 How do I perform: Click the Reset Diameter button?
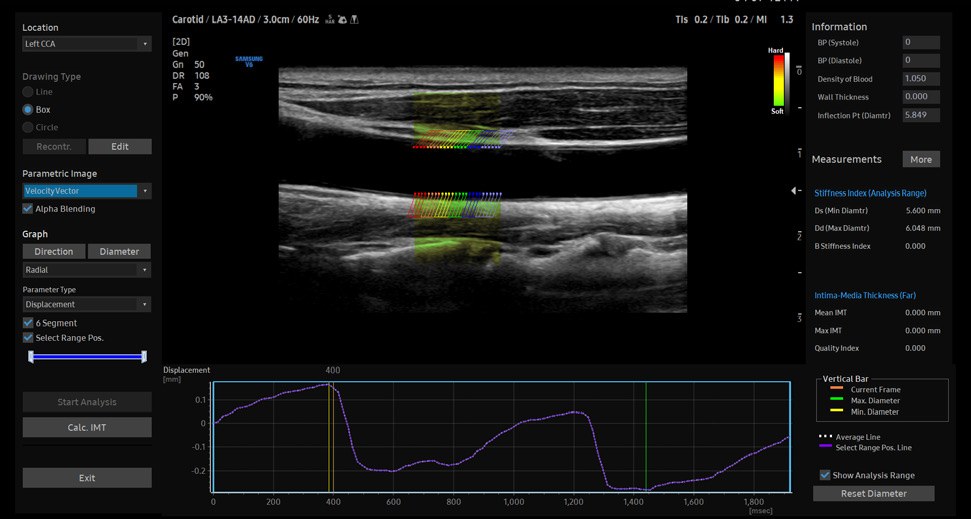click(x=874, y=494)
